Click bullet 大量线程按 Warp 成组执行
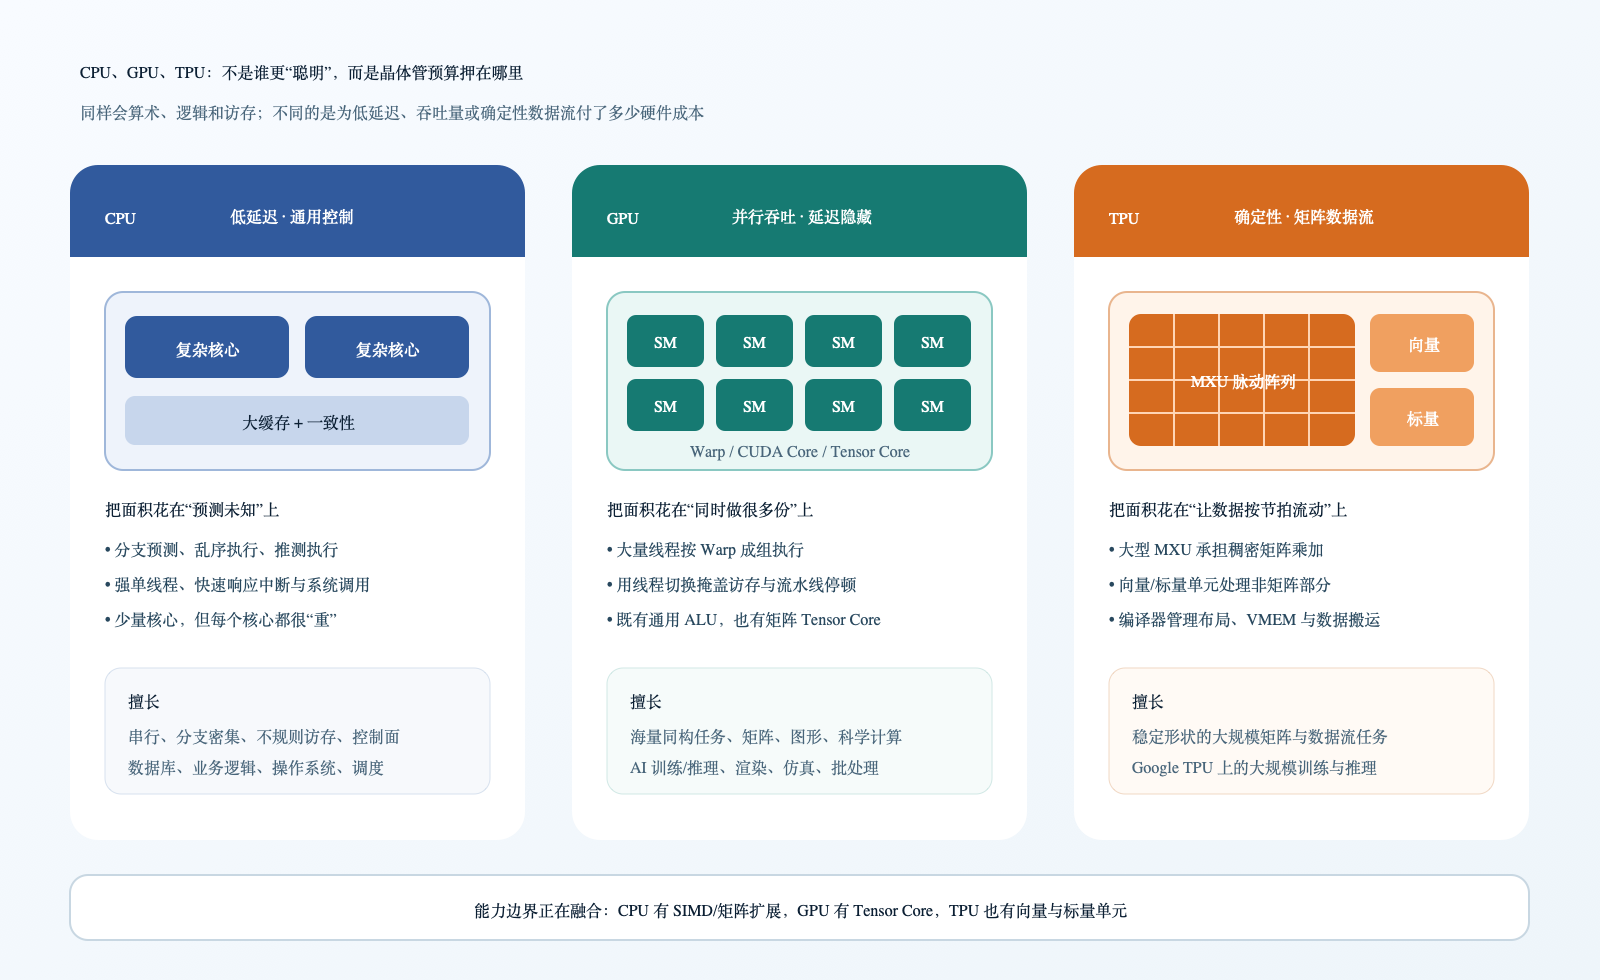The height and width of the screenshot is (980, 1600). click(x=705, y=550)
